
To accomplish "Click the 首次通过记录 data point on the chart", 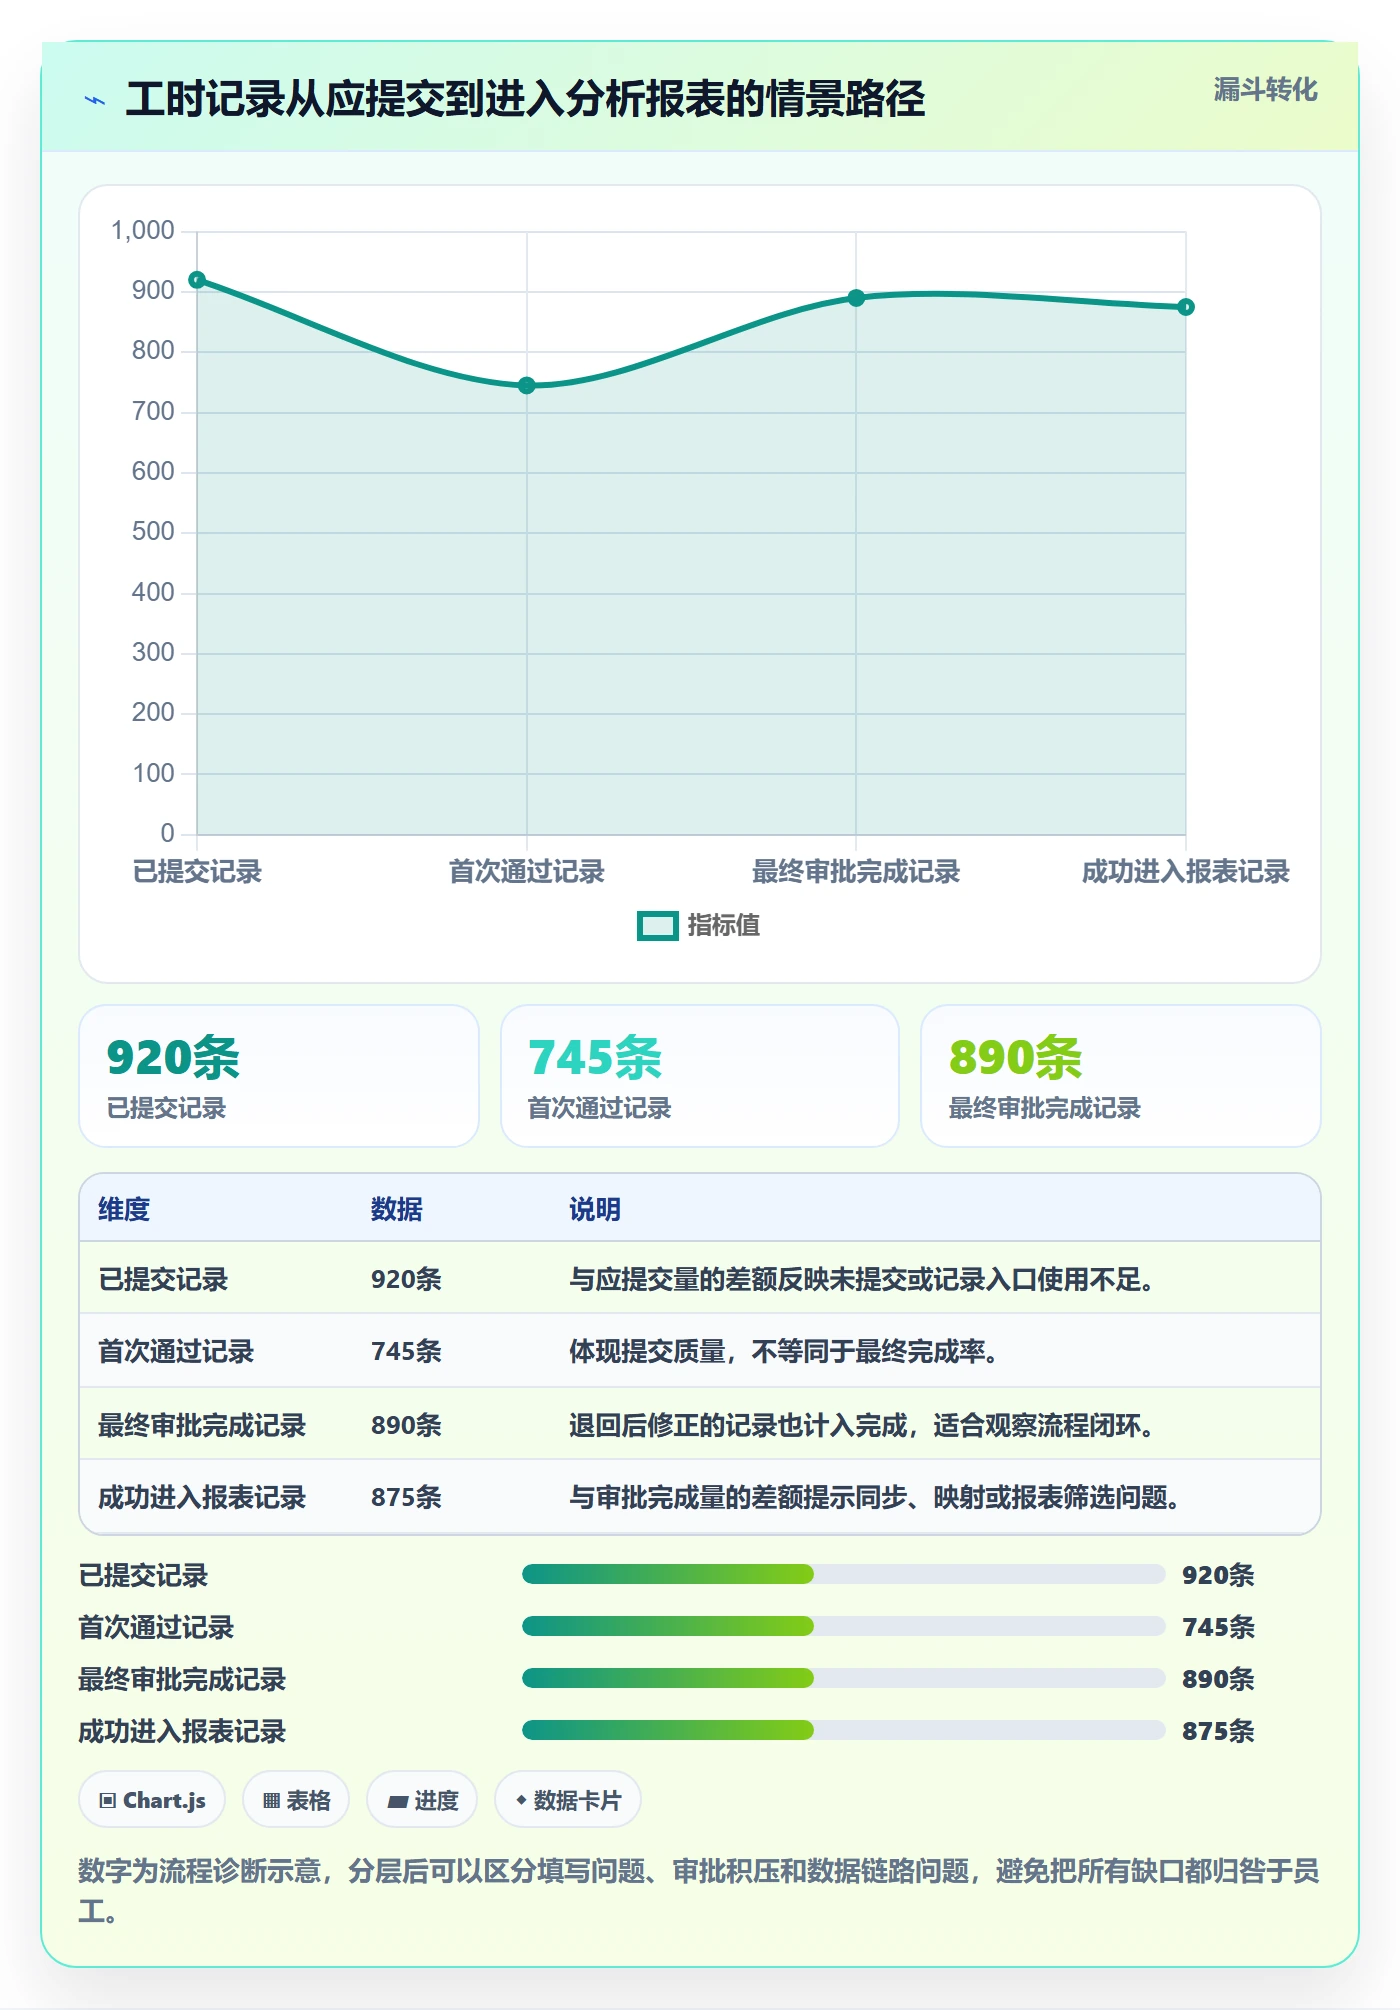I will click(x=527, y=386).
